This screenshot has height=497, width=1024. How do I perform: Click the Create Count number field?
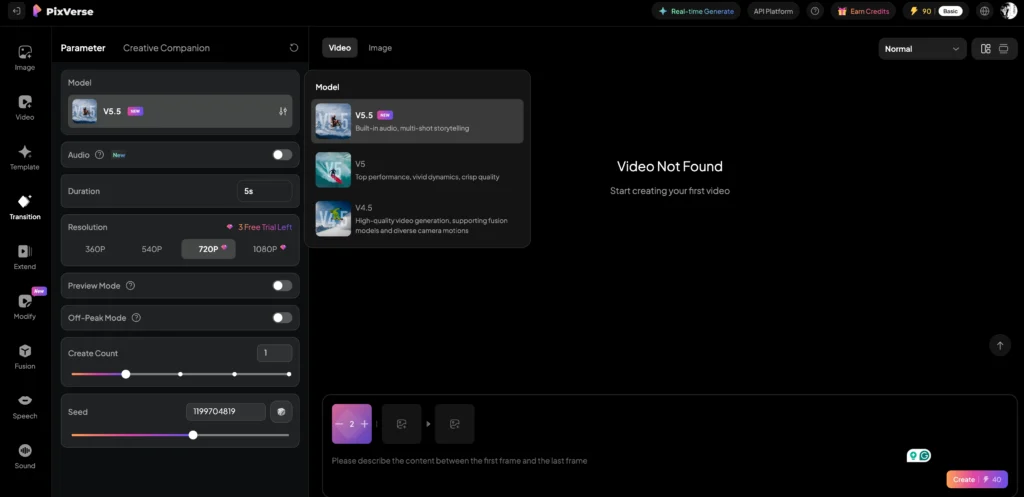pos(274,353)
